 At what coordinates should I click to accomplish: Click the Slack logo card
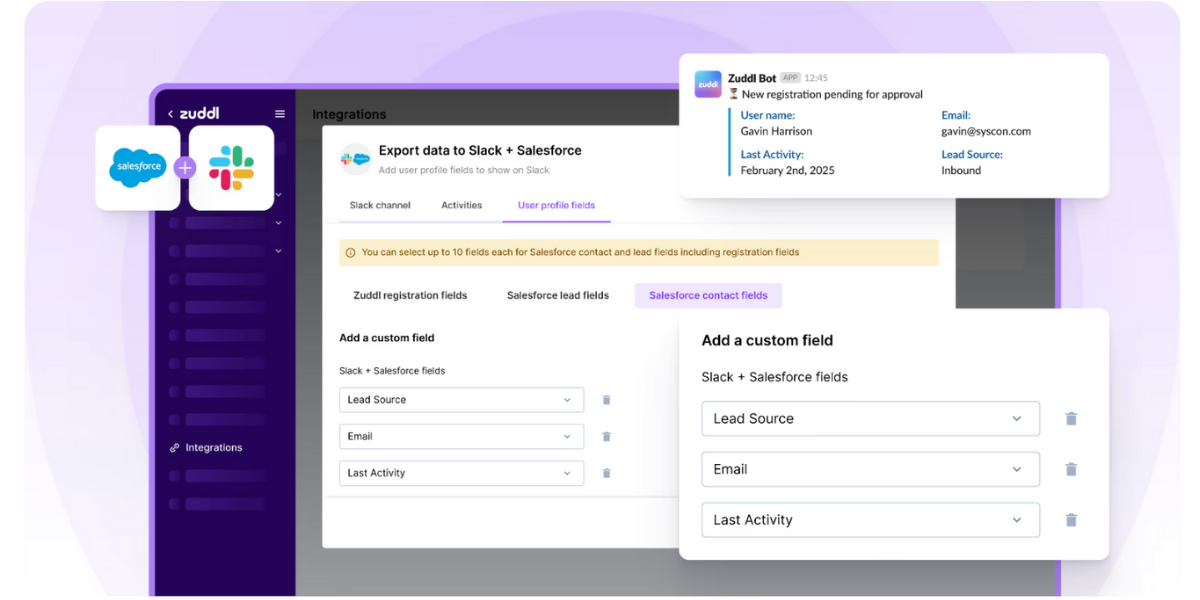[x=231, y=167]
